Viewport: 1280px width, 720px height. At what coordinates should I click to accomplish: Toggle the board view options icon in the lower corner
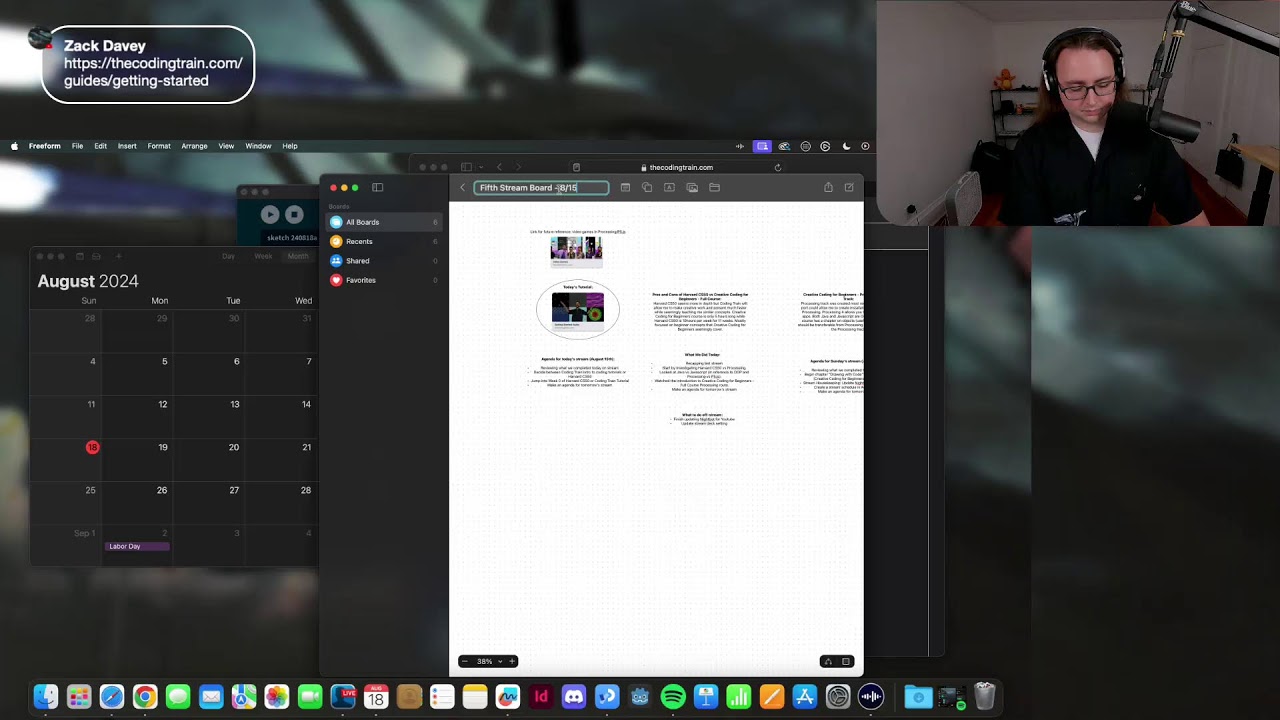click(846, 661)
